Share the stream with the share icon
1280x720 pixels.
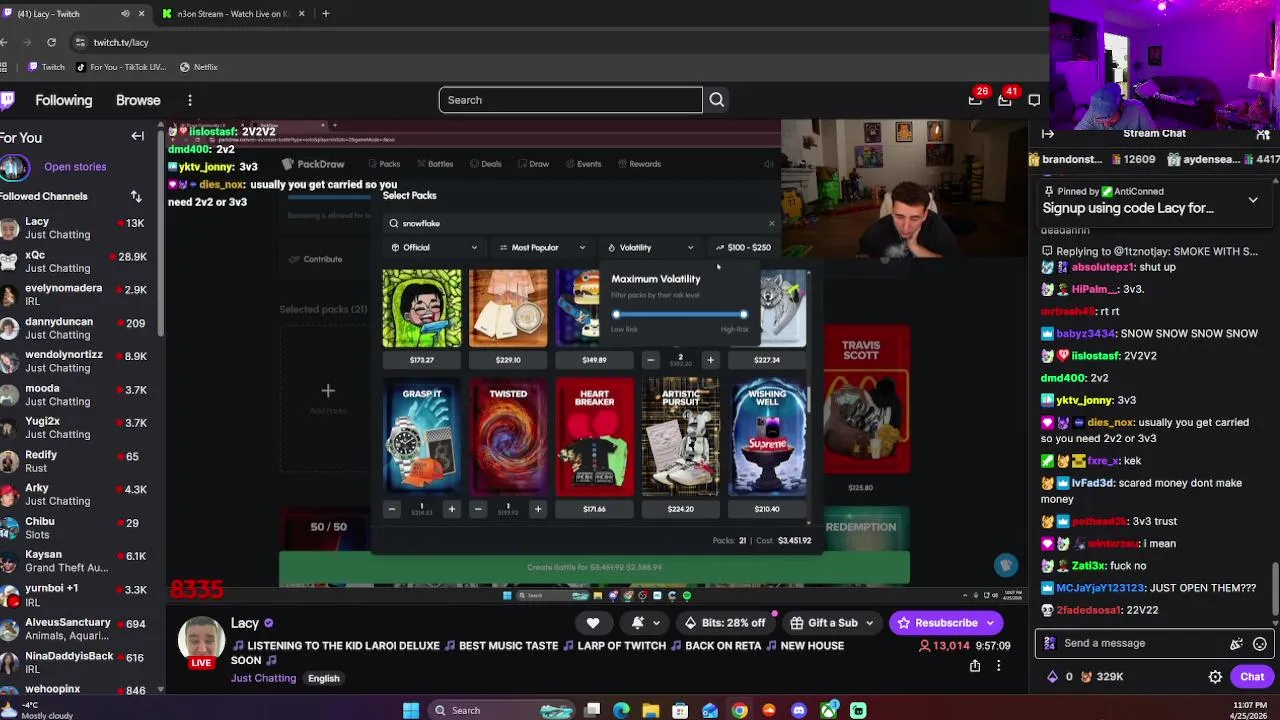975,665
